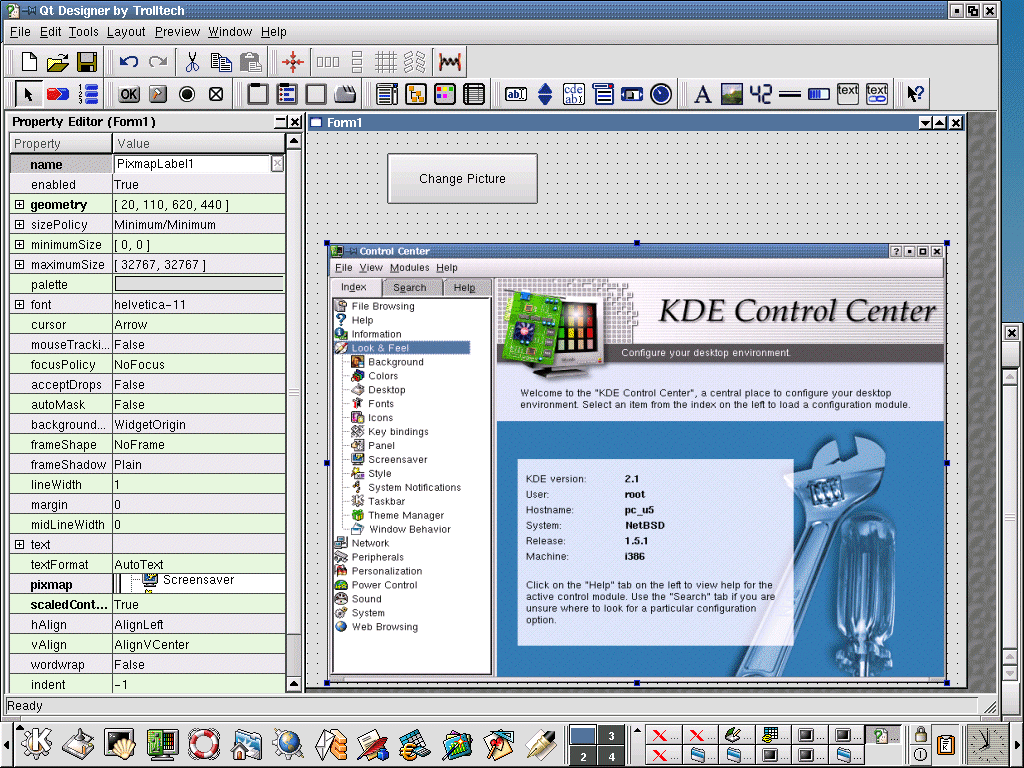Choose the RadioButton widget tool

(x=187, y=94)
